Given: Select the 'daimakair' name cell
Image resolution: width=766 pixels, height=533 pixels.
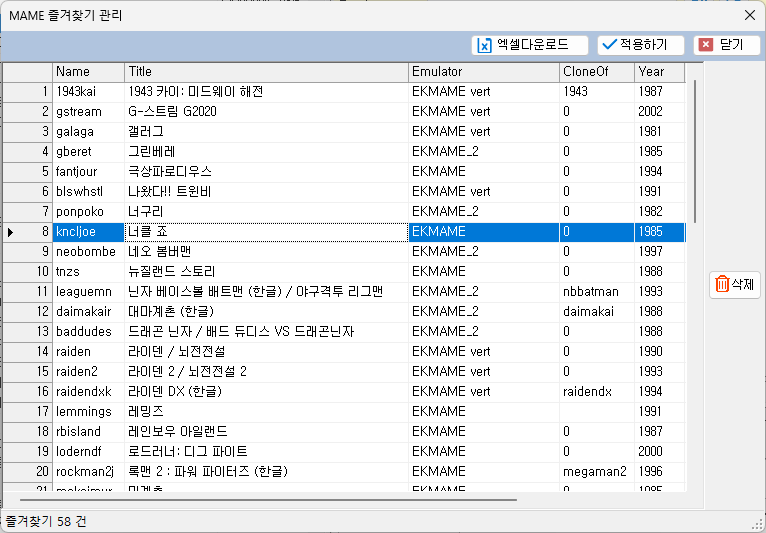Looking at the screenshot, I should pos(88,312).
